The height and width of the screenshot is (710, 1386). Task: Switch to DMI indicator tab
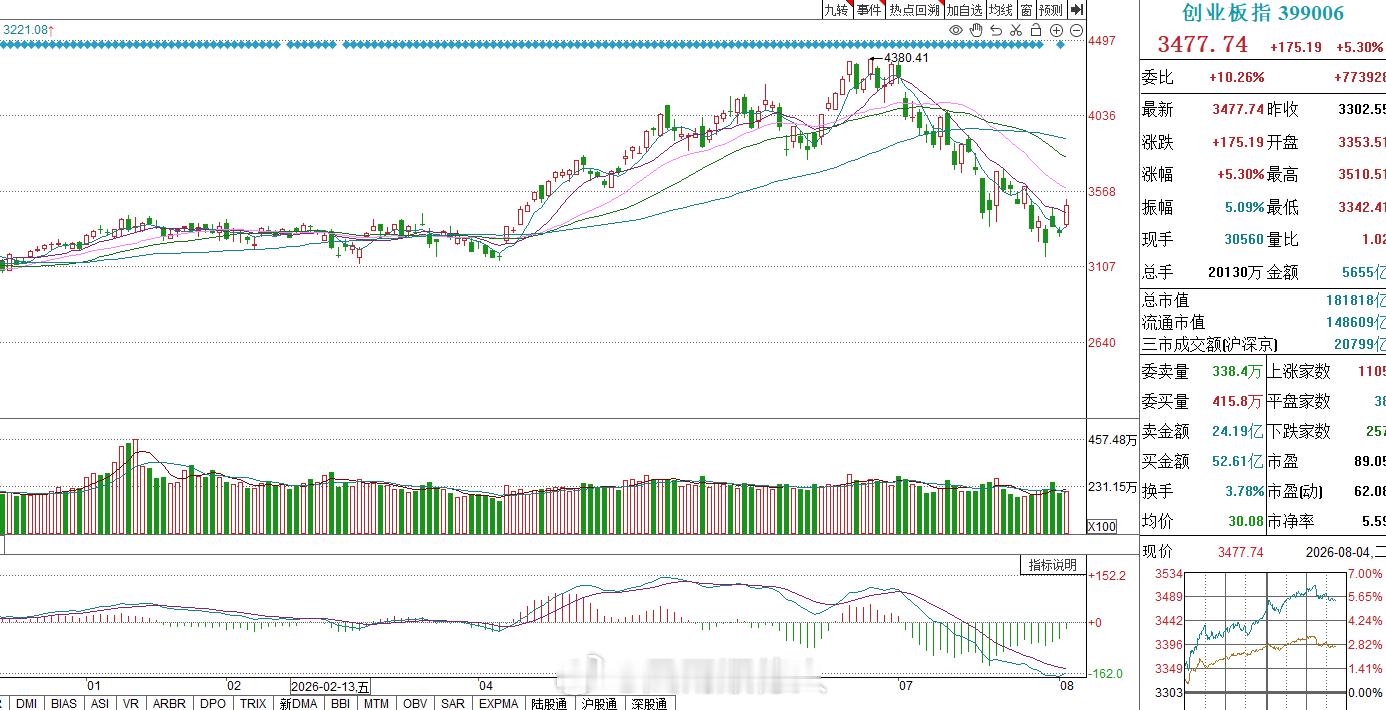(x=27, y=703)
